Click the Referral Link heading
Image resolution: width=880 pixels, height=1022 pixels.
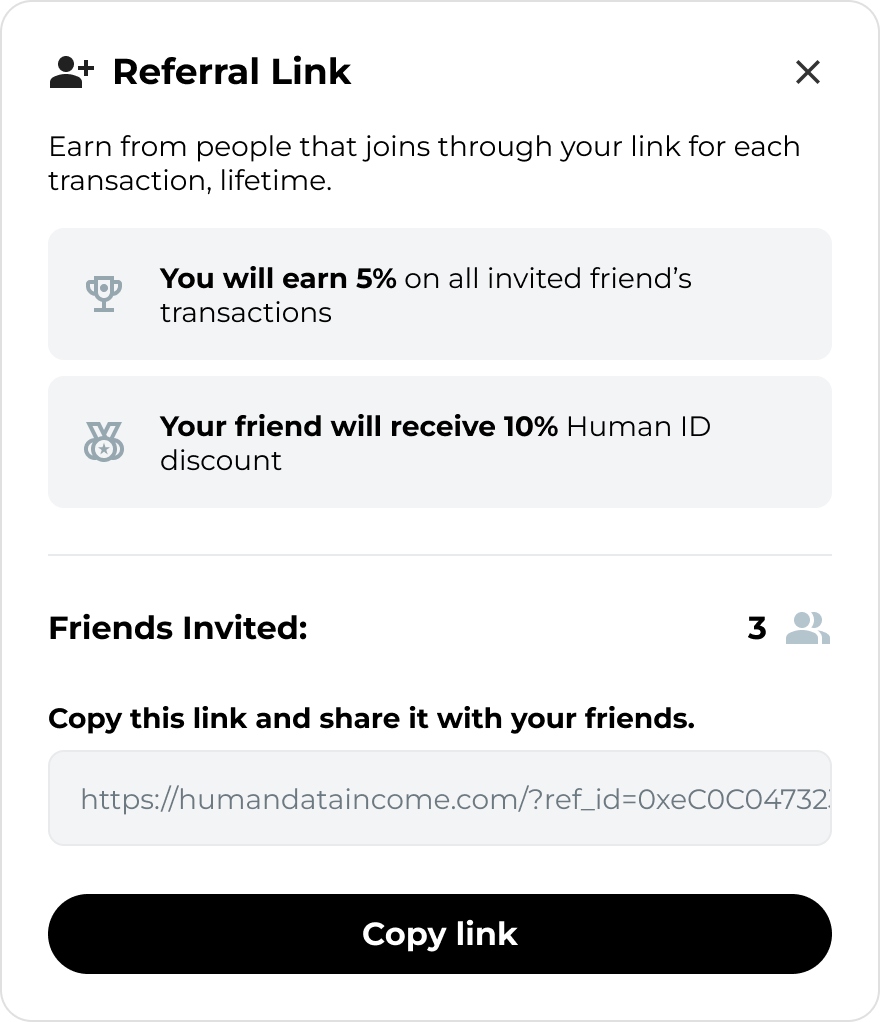pos(232,72)
